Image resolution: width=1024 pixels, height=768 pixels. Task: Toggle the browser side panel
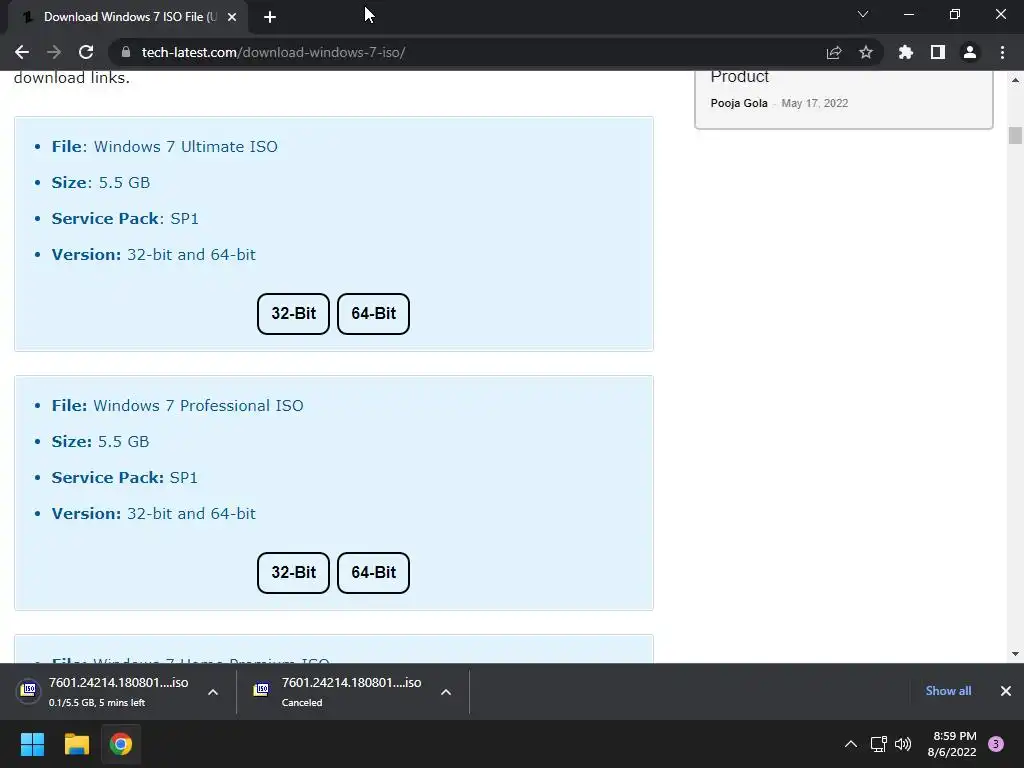938,52
